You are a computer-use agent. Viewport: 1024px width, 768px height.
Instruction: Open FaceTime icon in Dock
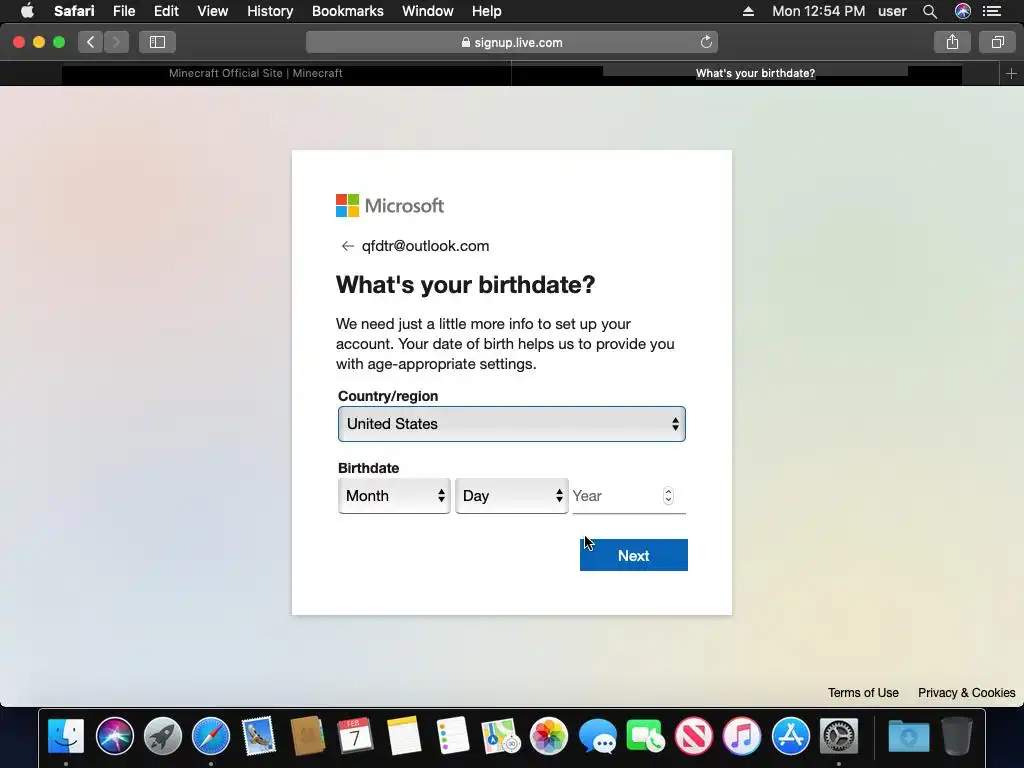(x=645, y=736)
